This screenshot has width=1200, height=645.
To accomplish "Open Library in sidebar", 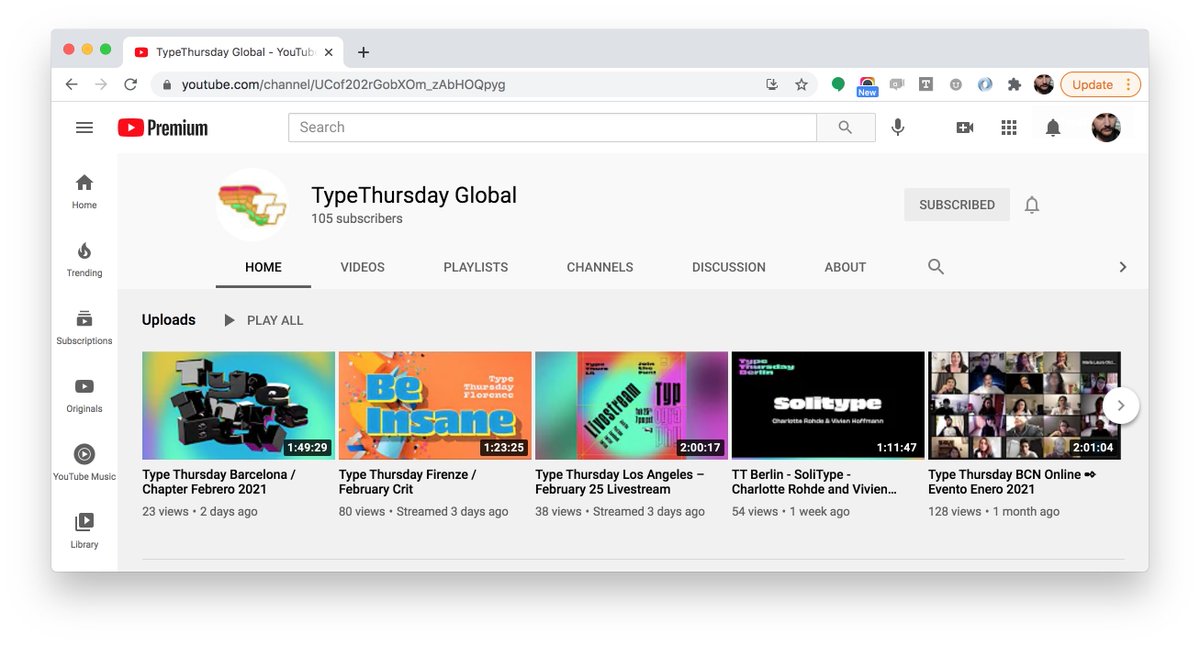I will 84,531.
